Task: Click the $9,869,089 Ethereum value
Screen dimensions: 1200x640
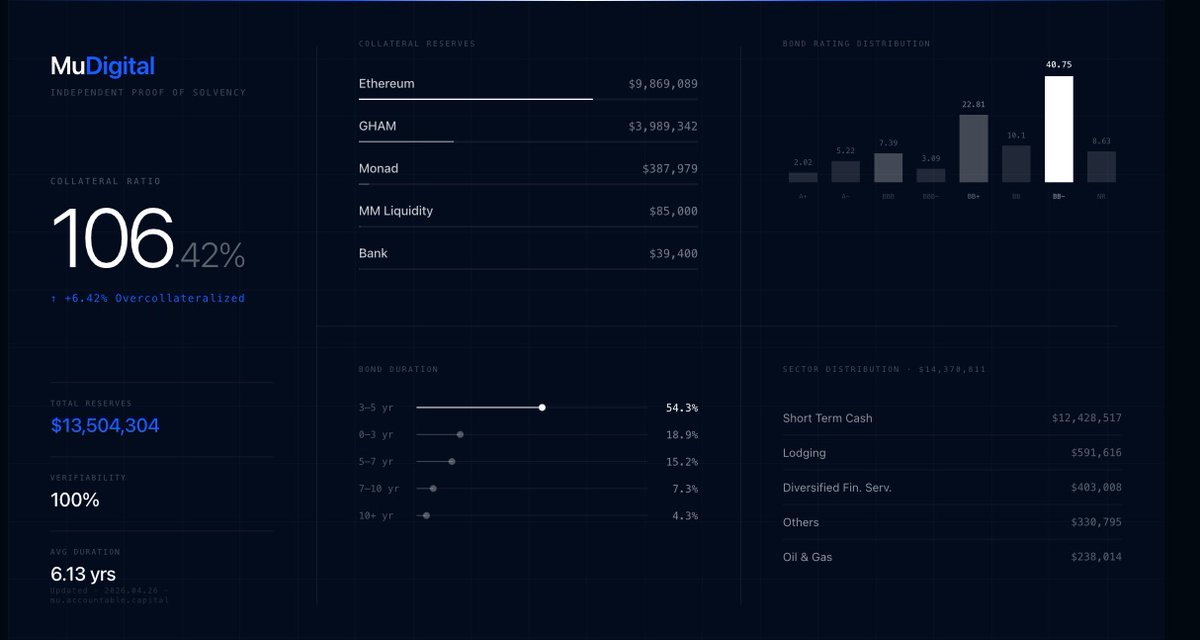Action: pos(663,84)
